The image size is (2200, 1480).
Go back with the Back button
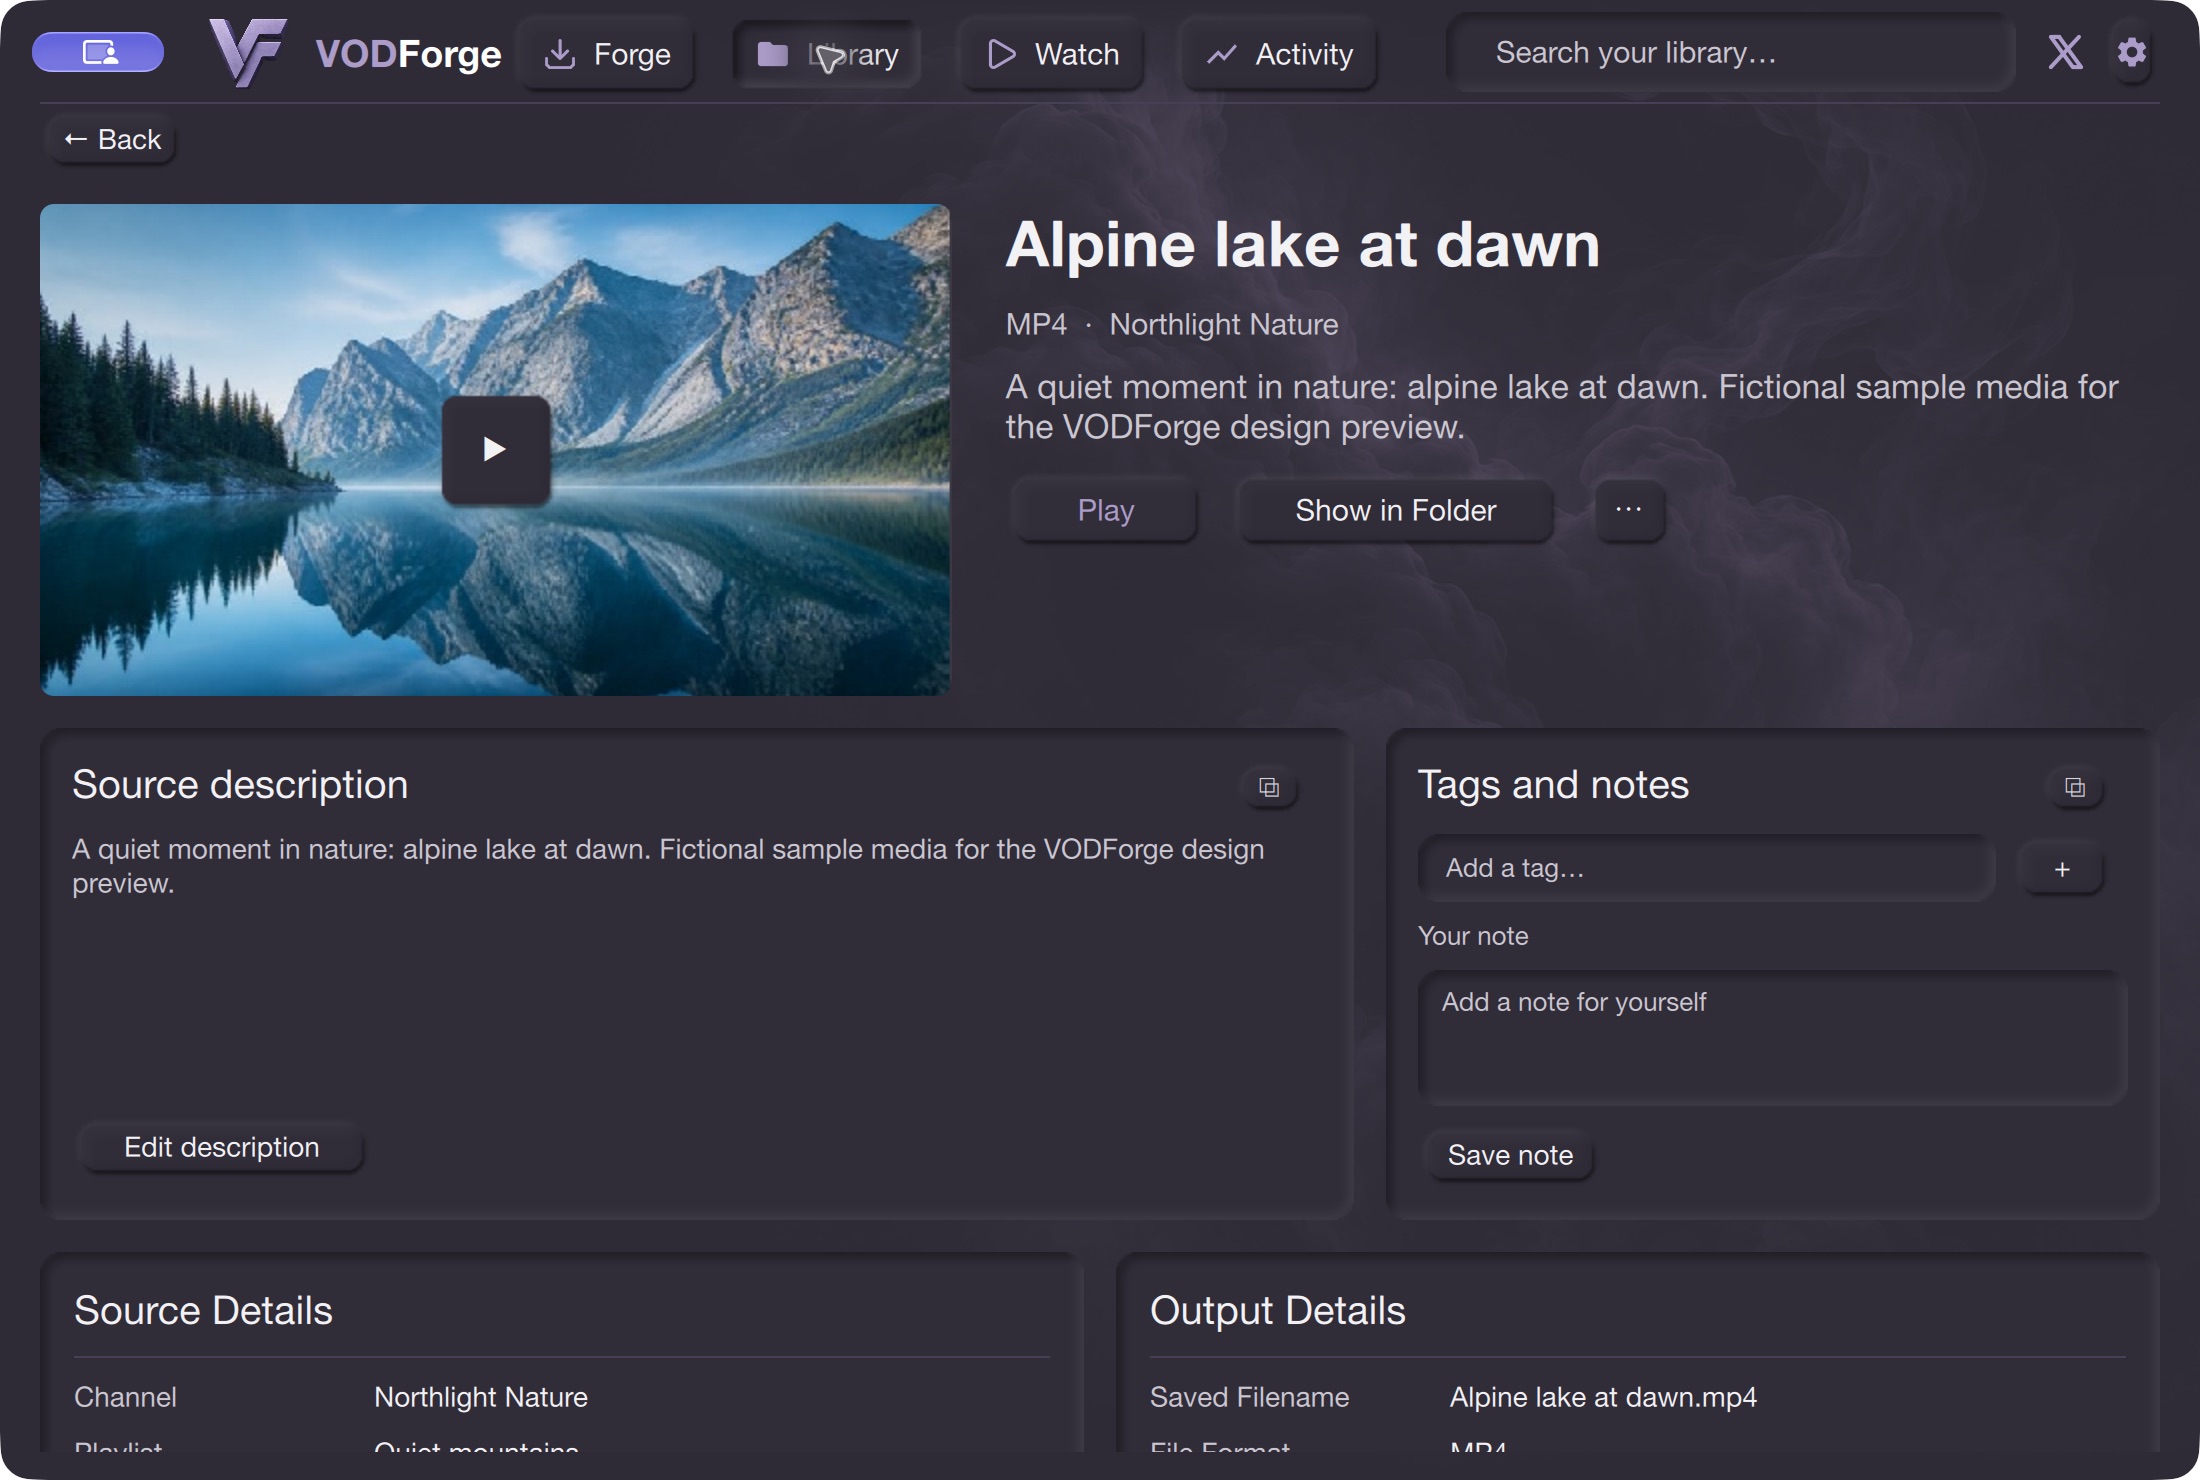pyautogui.click(x=112, y=140)
